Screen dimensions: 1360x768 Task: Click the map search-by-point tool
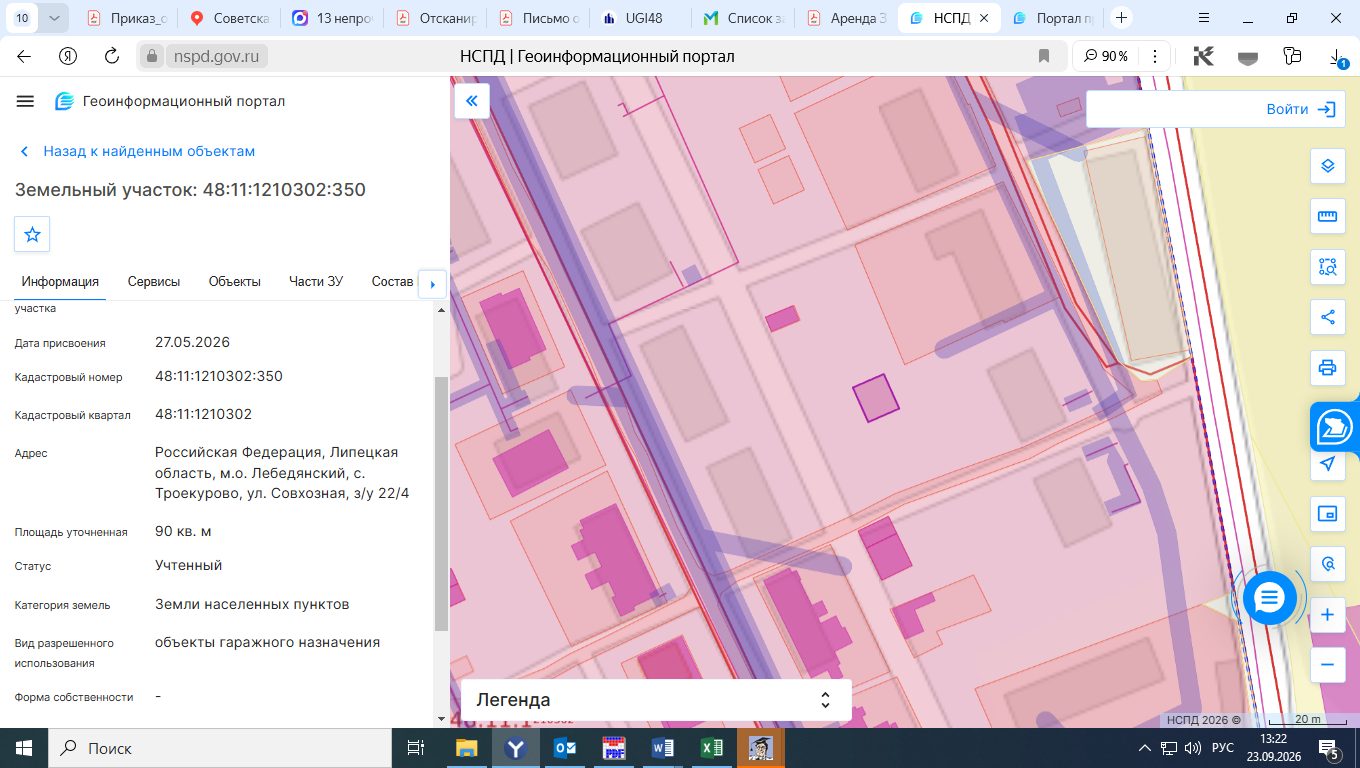click(x=1327, y=564)
